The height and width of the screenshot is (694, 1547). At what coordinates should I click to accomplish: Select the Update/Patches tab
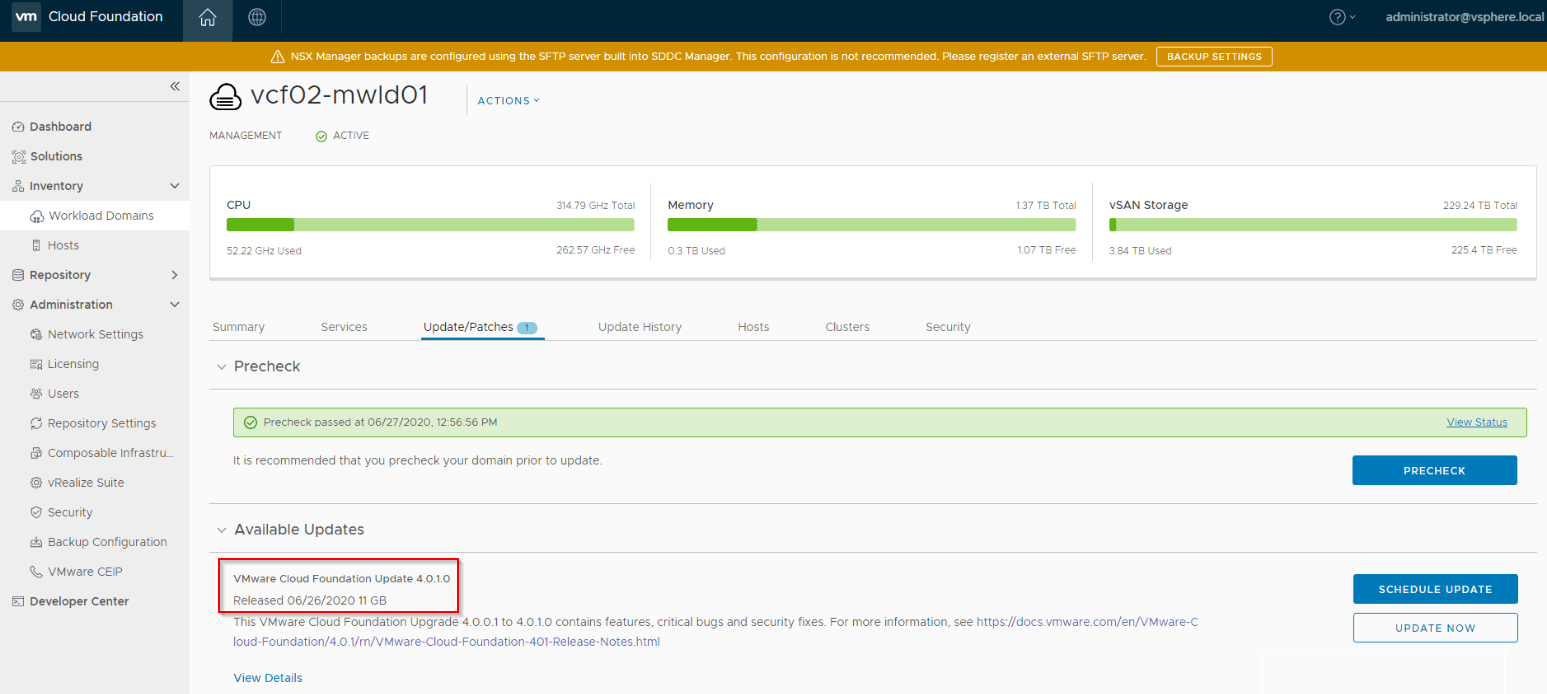482,327
